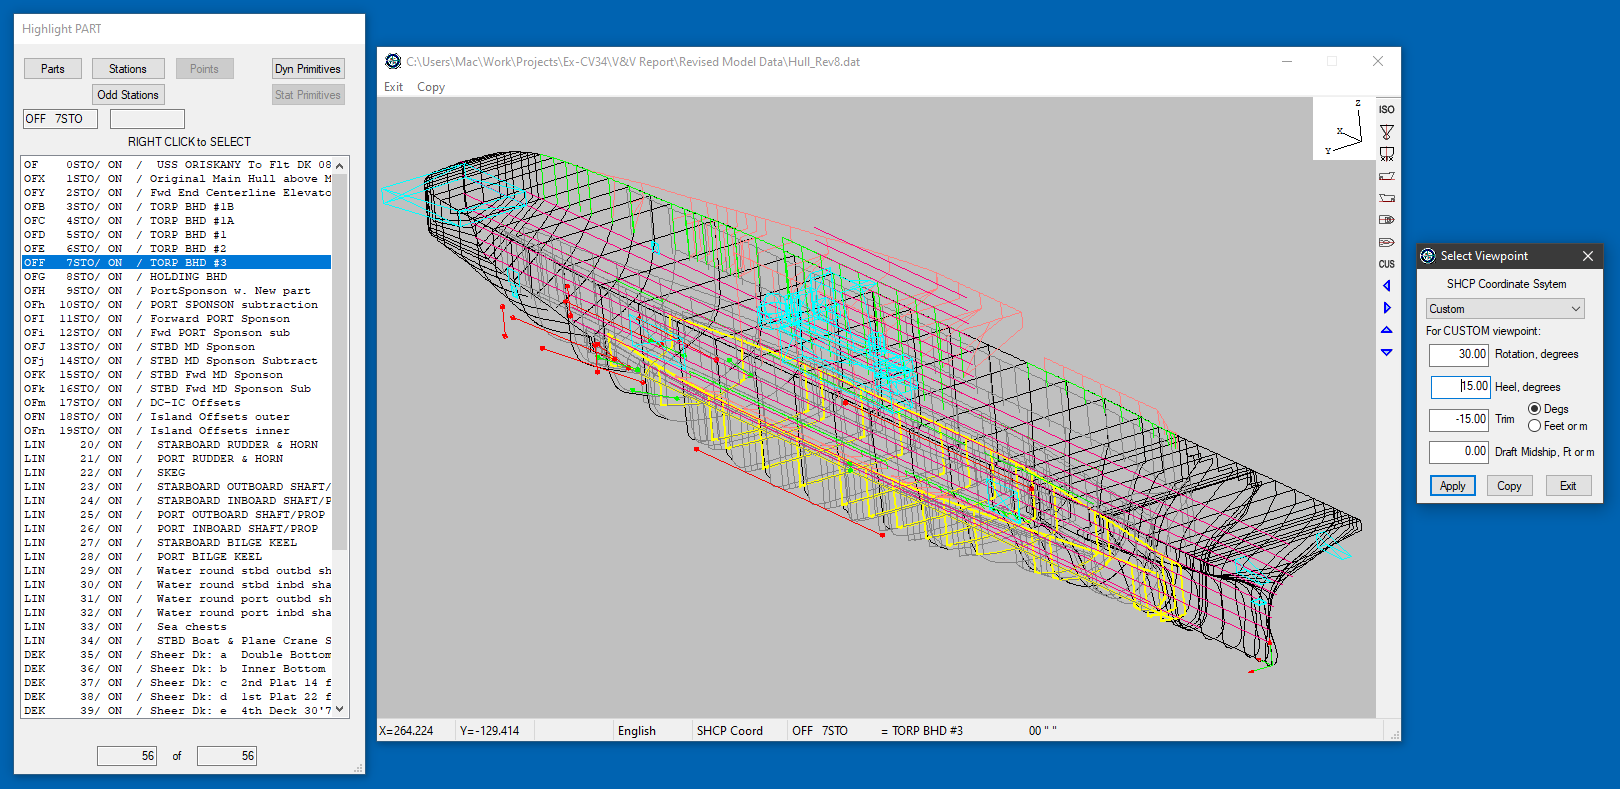1620x789 pixels.
Task: Choose the starboard profile view icon
Action: 1386,176
